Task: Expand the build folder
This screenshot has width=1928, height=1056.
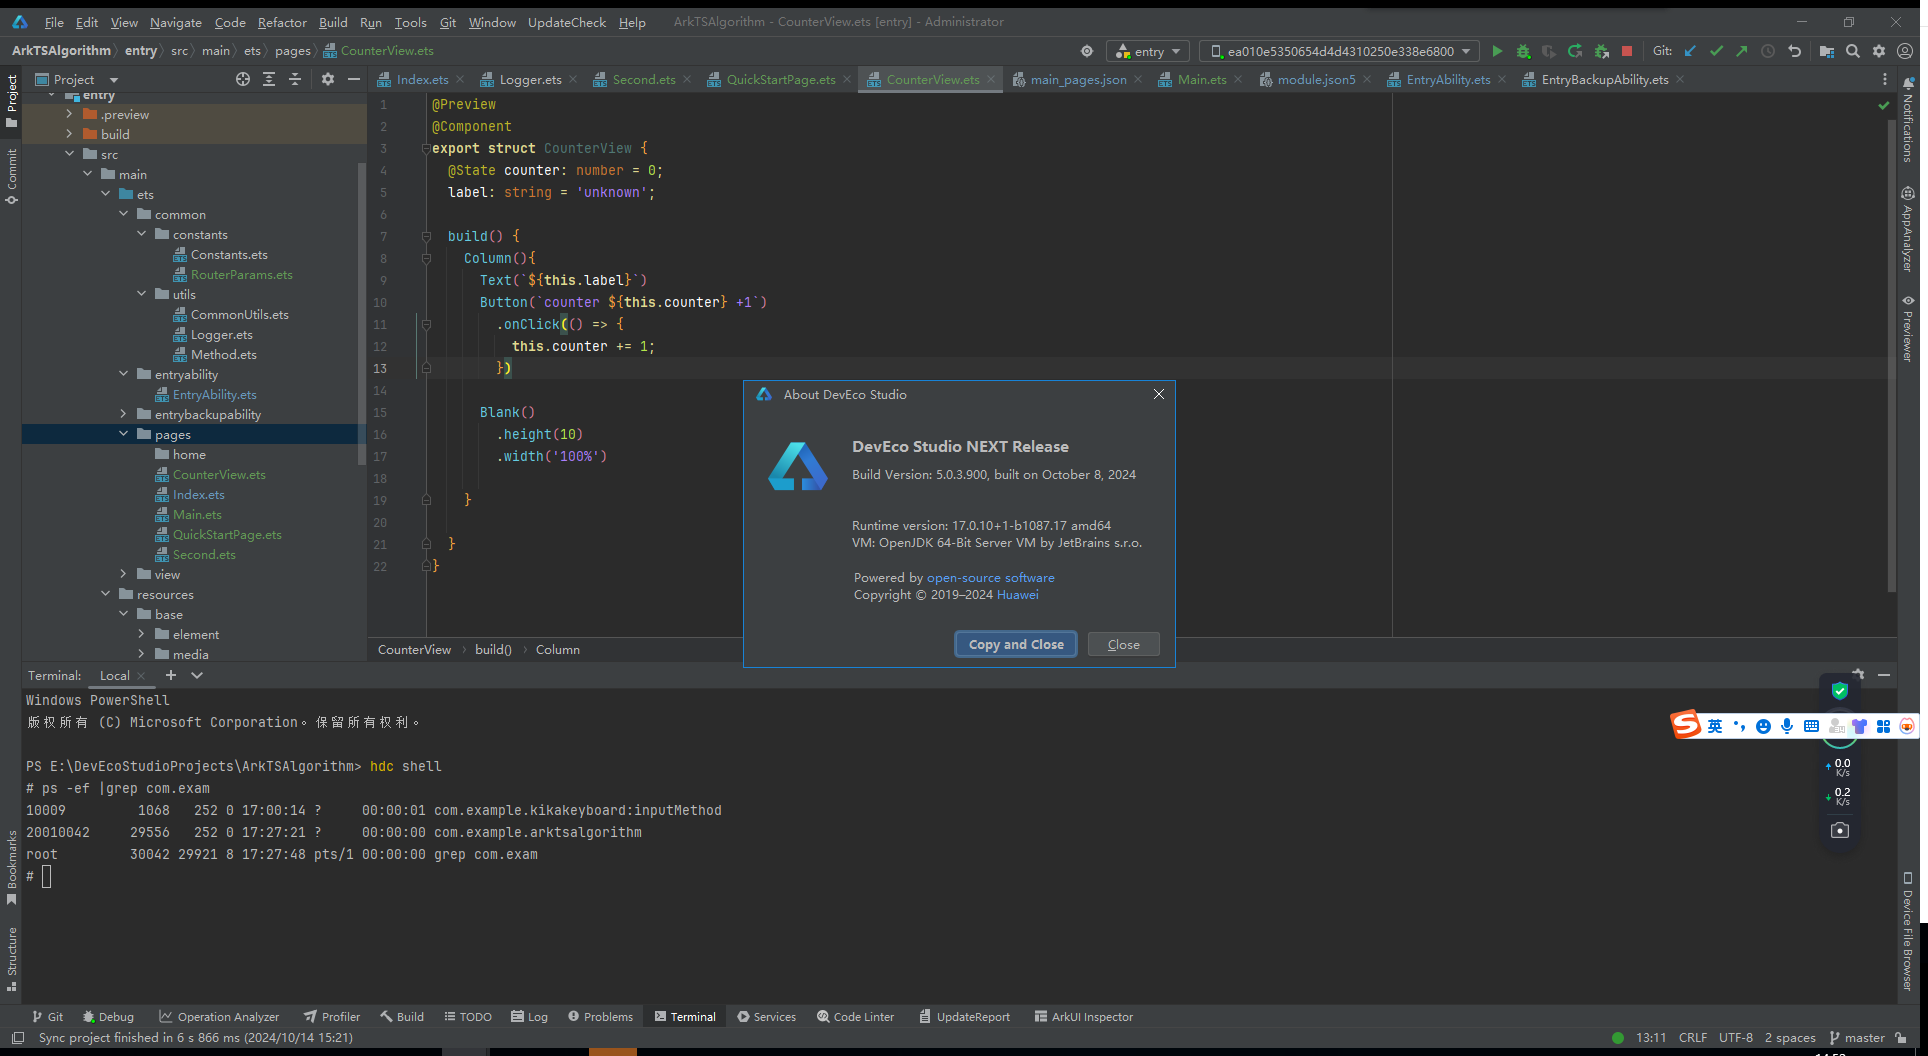Action: pyautogui.click(x=69, y=134)
